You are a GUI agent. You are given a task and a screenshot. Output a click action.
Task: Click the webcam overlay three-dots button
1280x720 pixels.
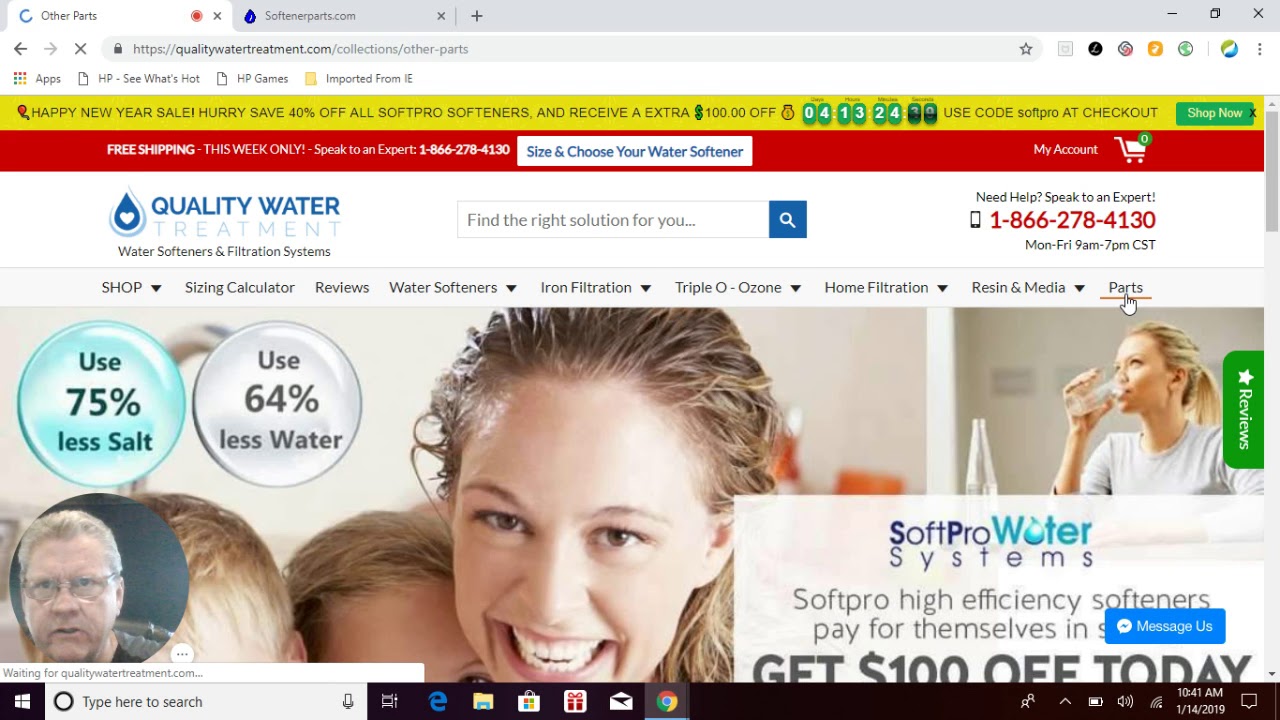coord(181,654)
